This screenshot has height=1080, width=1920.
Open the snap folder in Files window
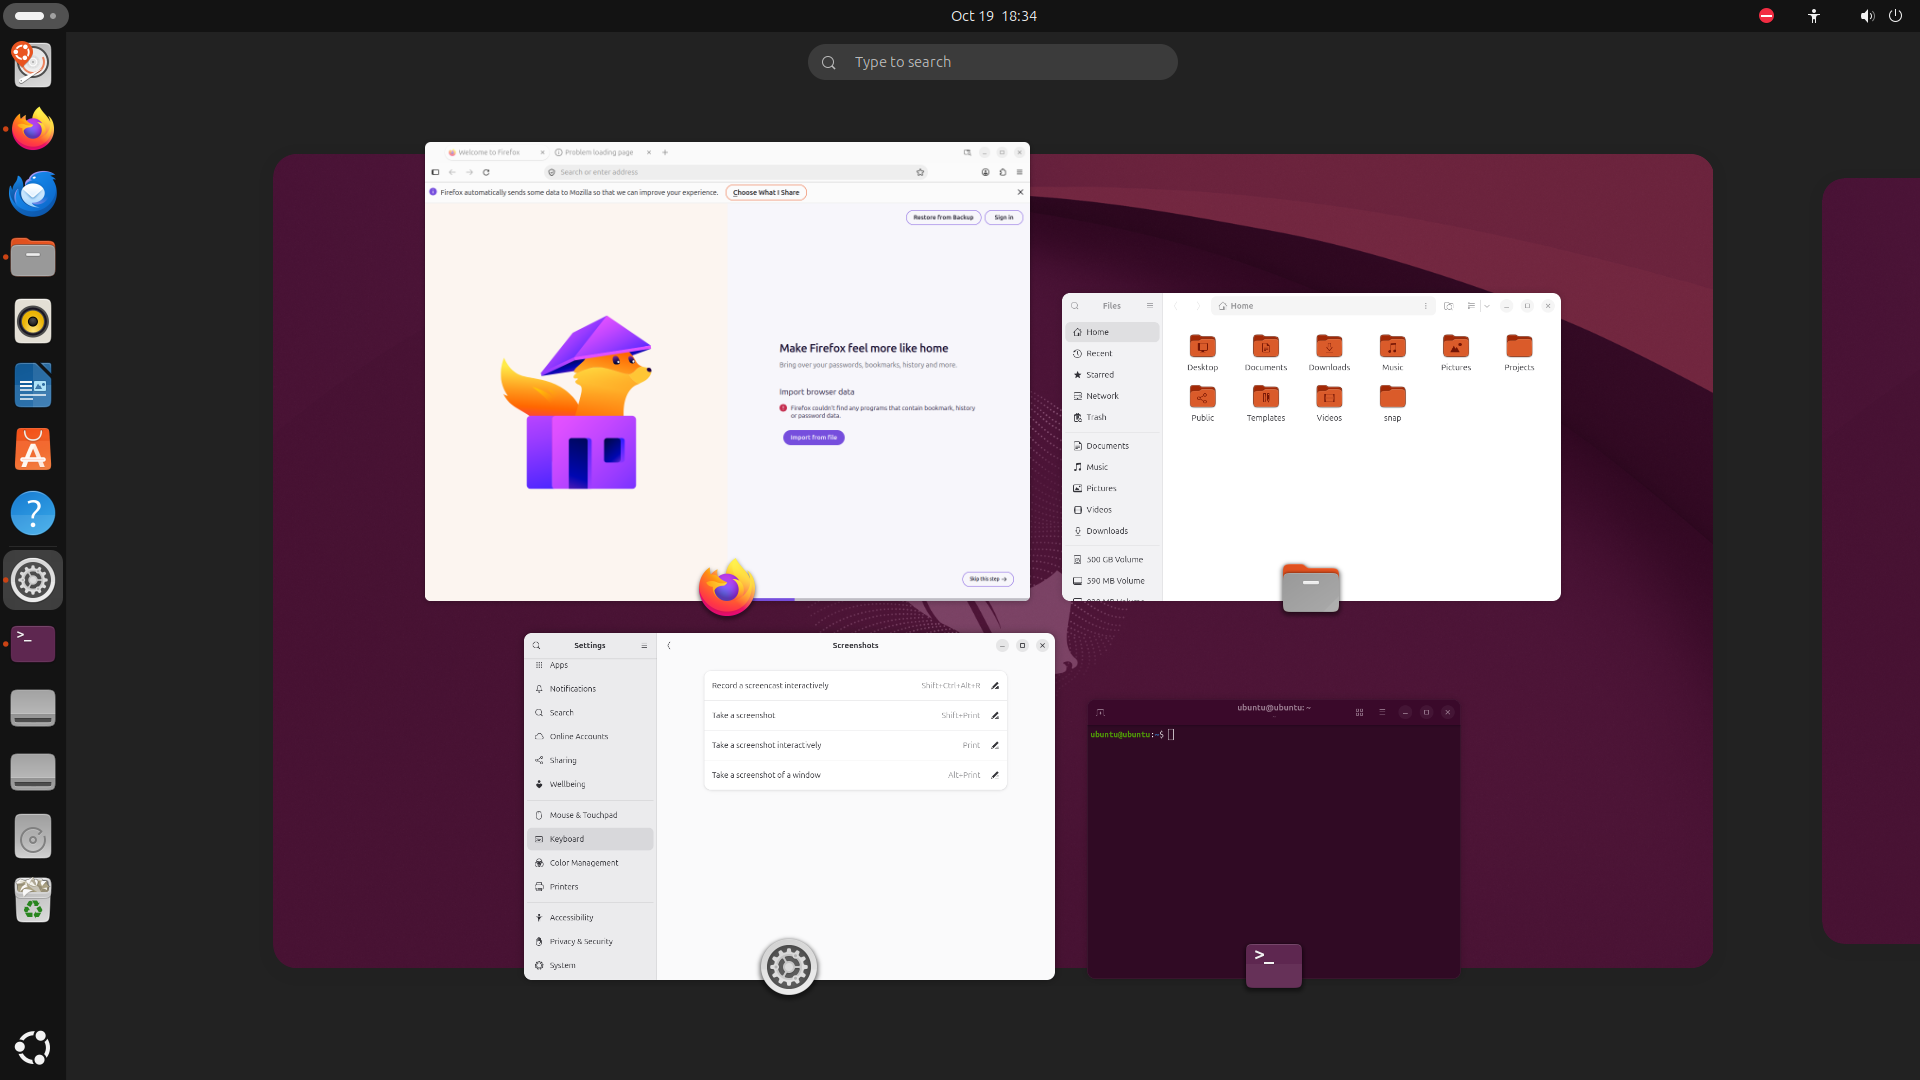[x=1392, y=404]
